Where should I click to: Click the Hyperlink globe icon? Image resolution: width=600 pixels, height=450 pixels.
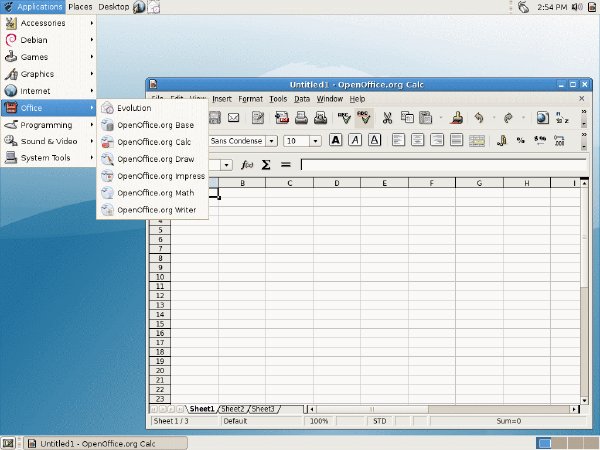pyautogui.click(x=543, y=117)
